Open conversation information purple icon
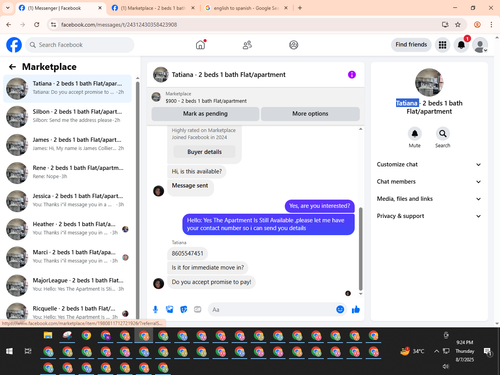This screenshot has height=375, width=500. [x=352, y=75]
